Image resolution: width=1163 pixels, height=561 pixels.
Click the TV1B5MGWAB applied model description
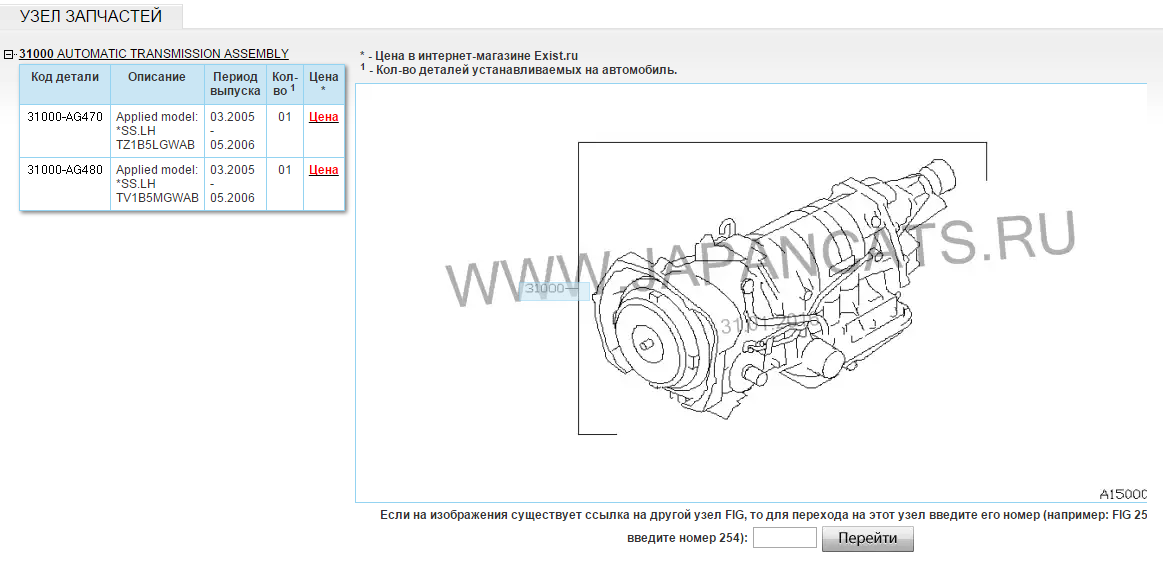click(x=157, y=184)
